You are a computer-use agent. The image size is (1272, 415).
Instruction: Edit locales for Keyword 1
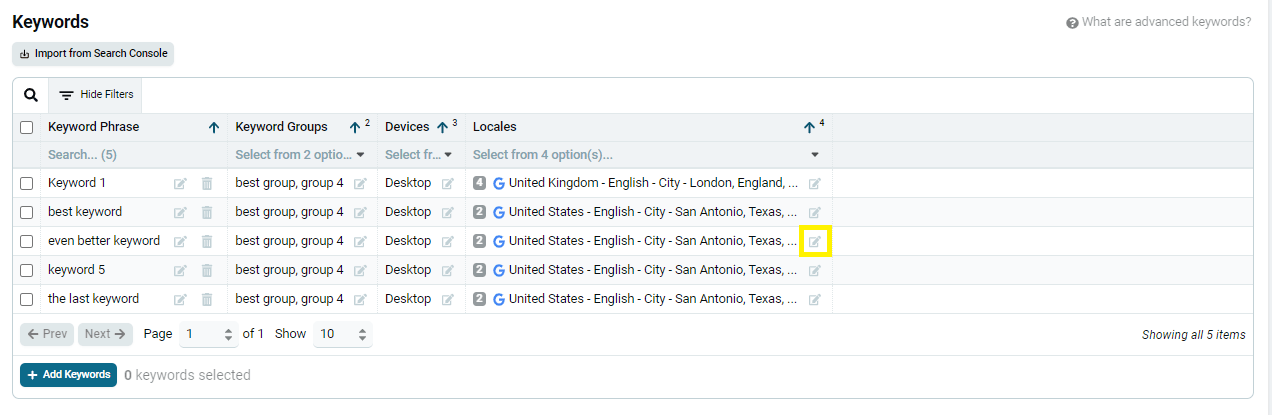(x=815, y=183)
